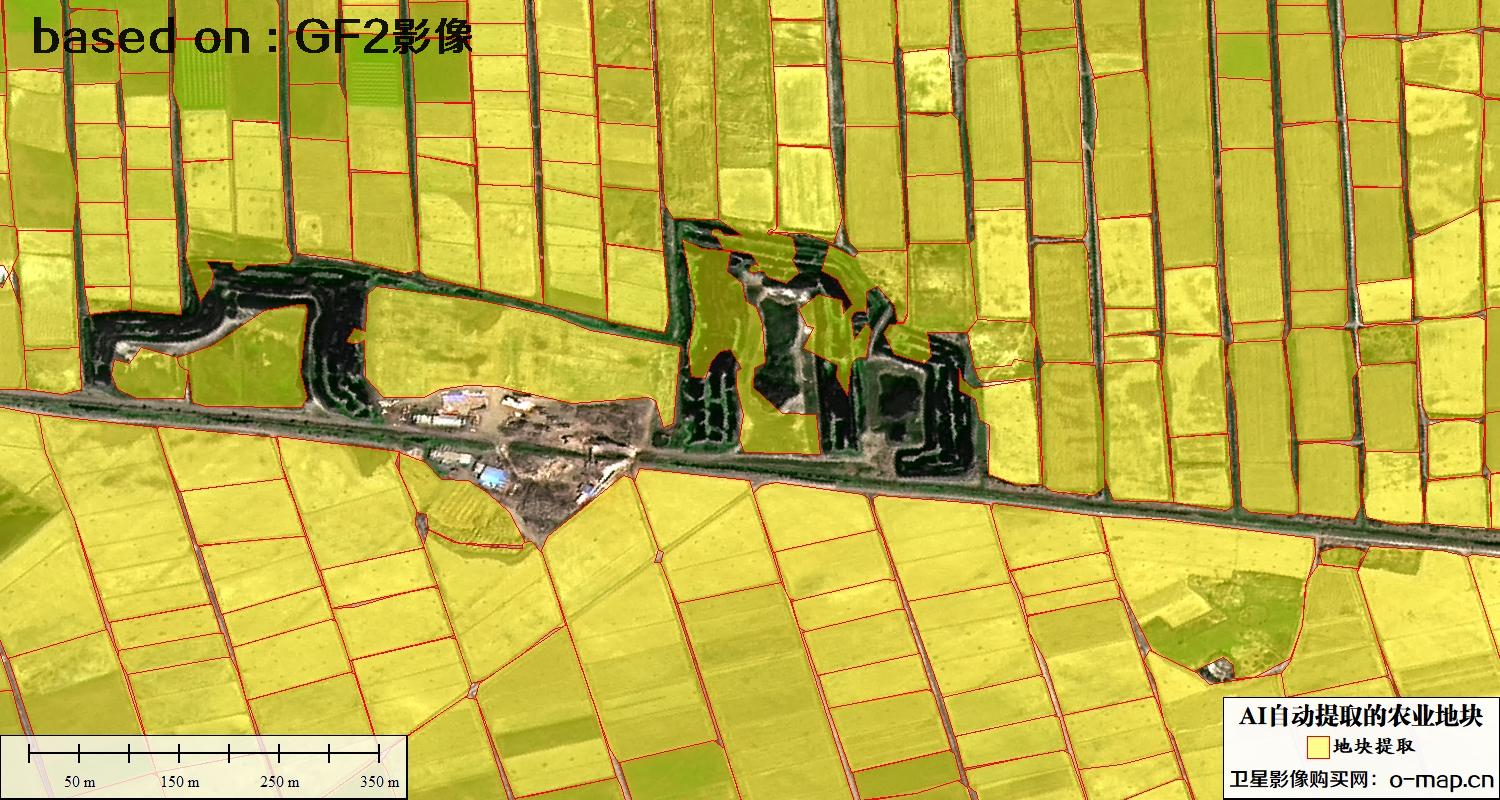Click the legend title AI自动提取的农业地块

[x=1362, y=716]
